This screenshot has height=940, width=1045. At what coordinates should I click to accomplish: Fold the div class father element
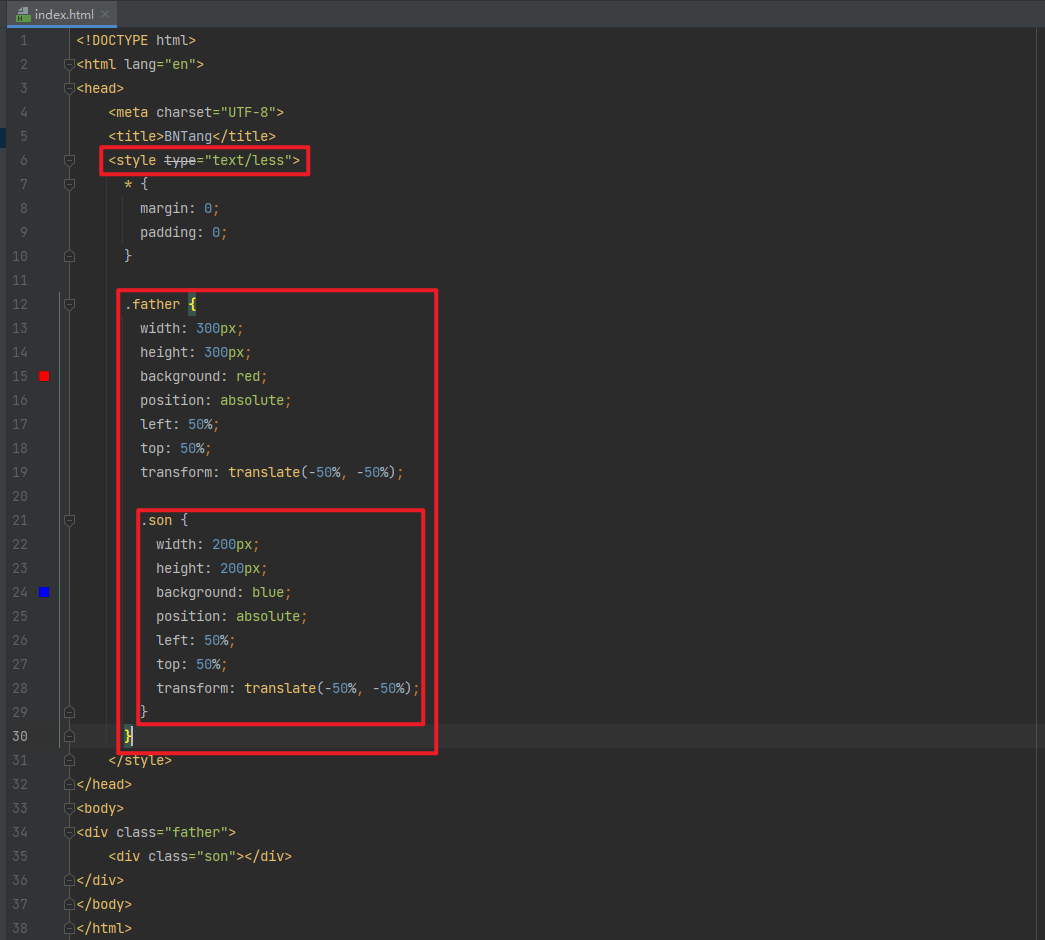(69, 832)
